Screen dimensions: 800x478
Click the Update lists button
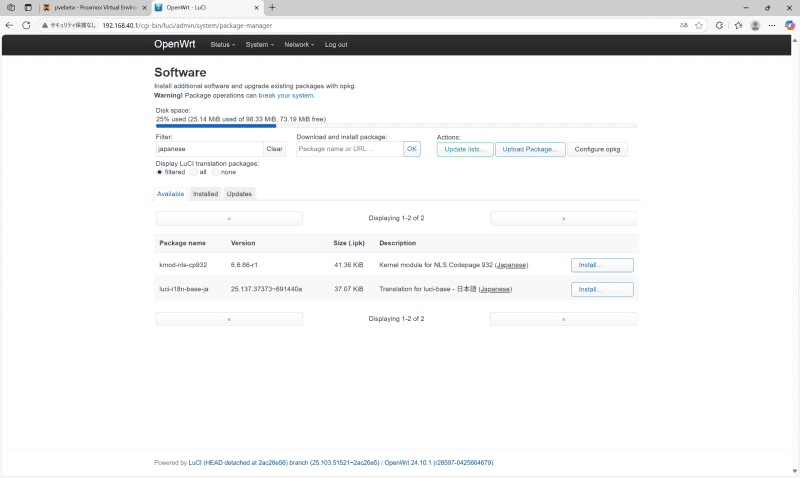(465, 149)
